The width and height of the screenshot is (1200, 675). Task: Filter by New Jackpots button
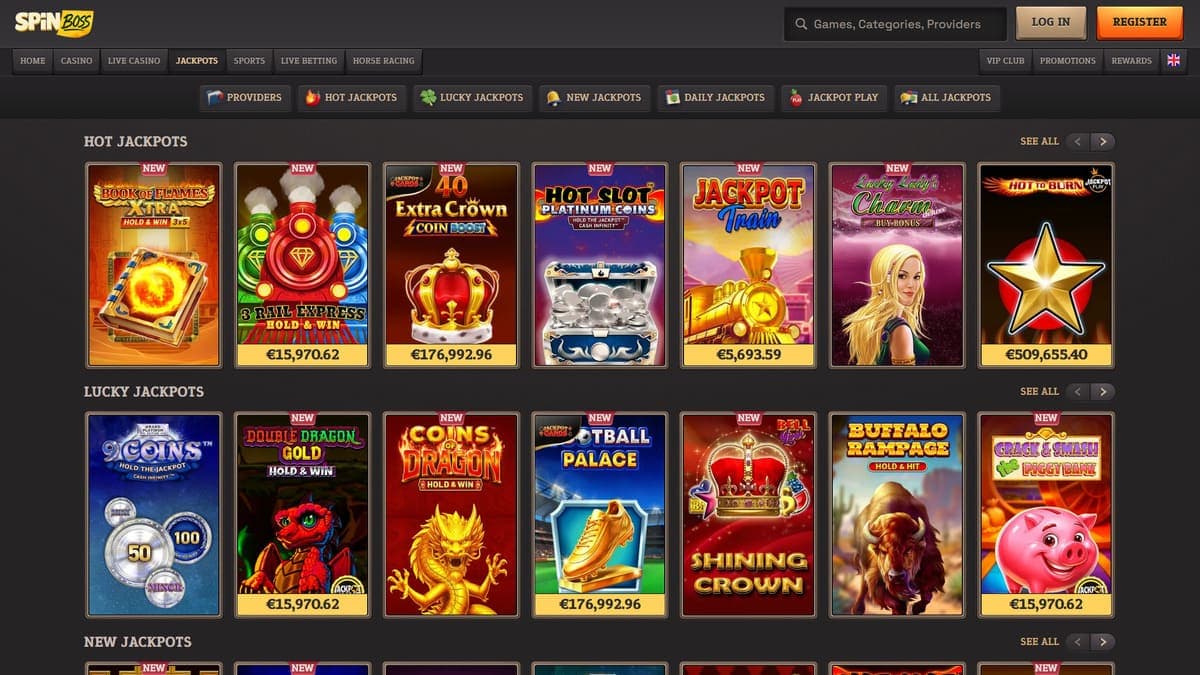(x=594, y=97)
